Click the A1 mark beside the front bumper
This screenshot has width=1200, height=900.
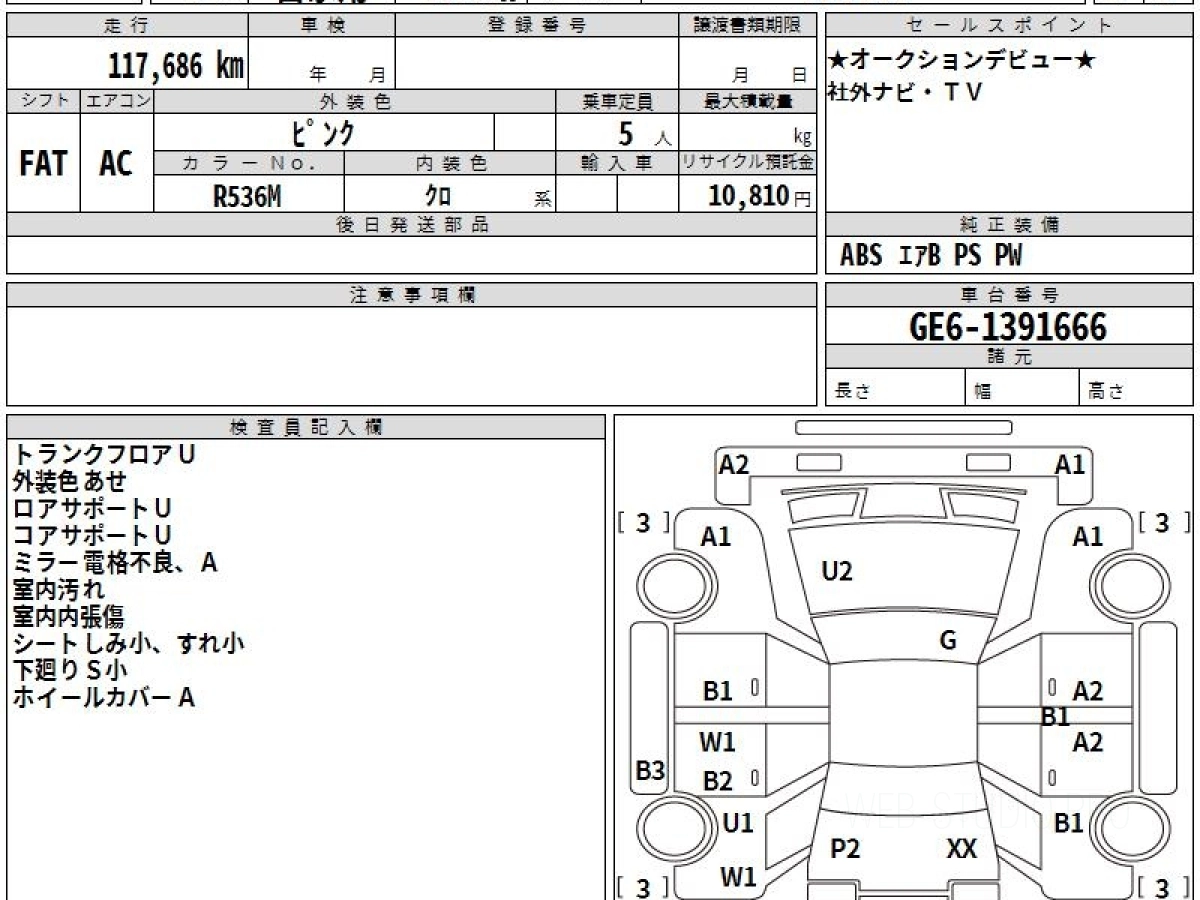[1070, 464]
